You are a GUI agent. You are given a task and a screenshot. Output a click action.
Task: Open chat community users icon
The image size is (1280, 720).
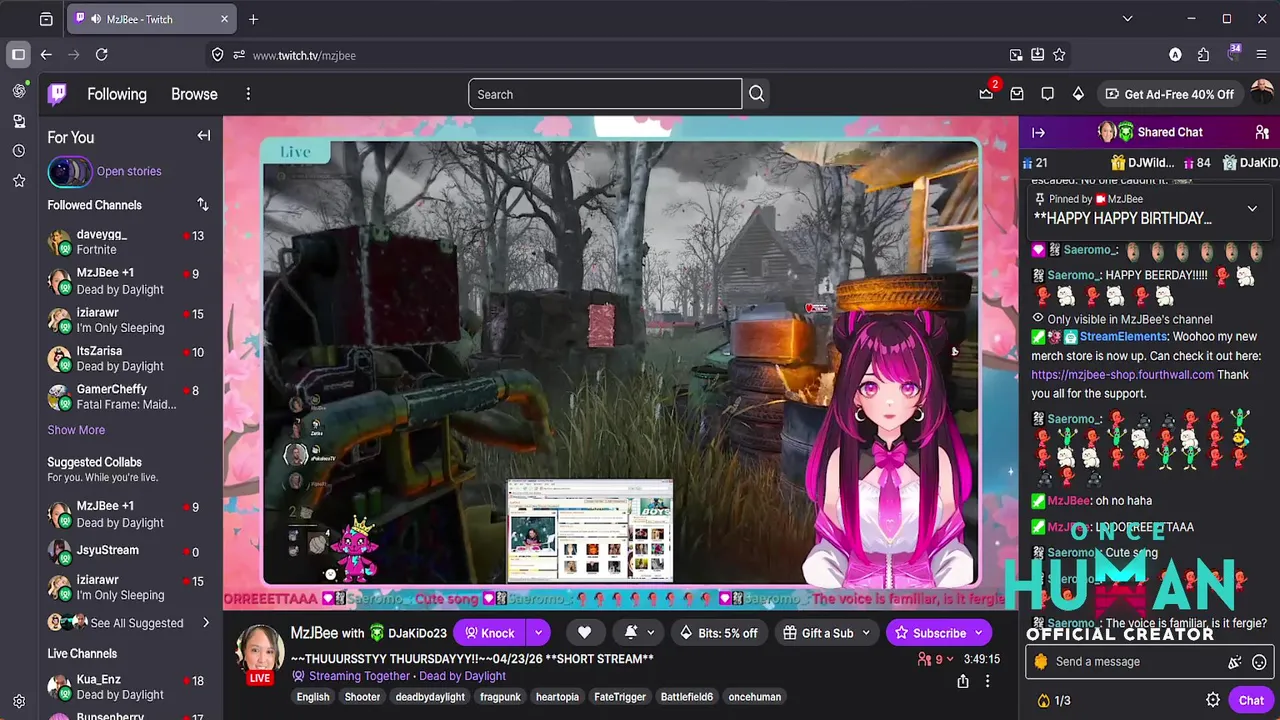point(1262,132)
